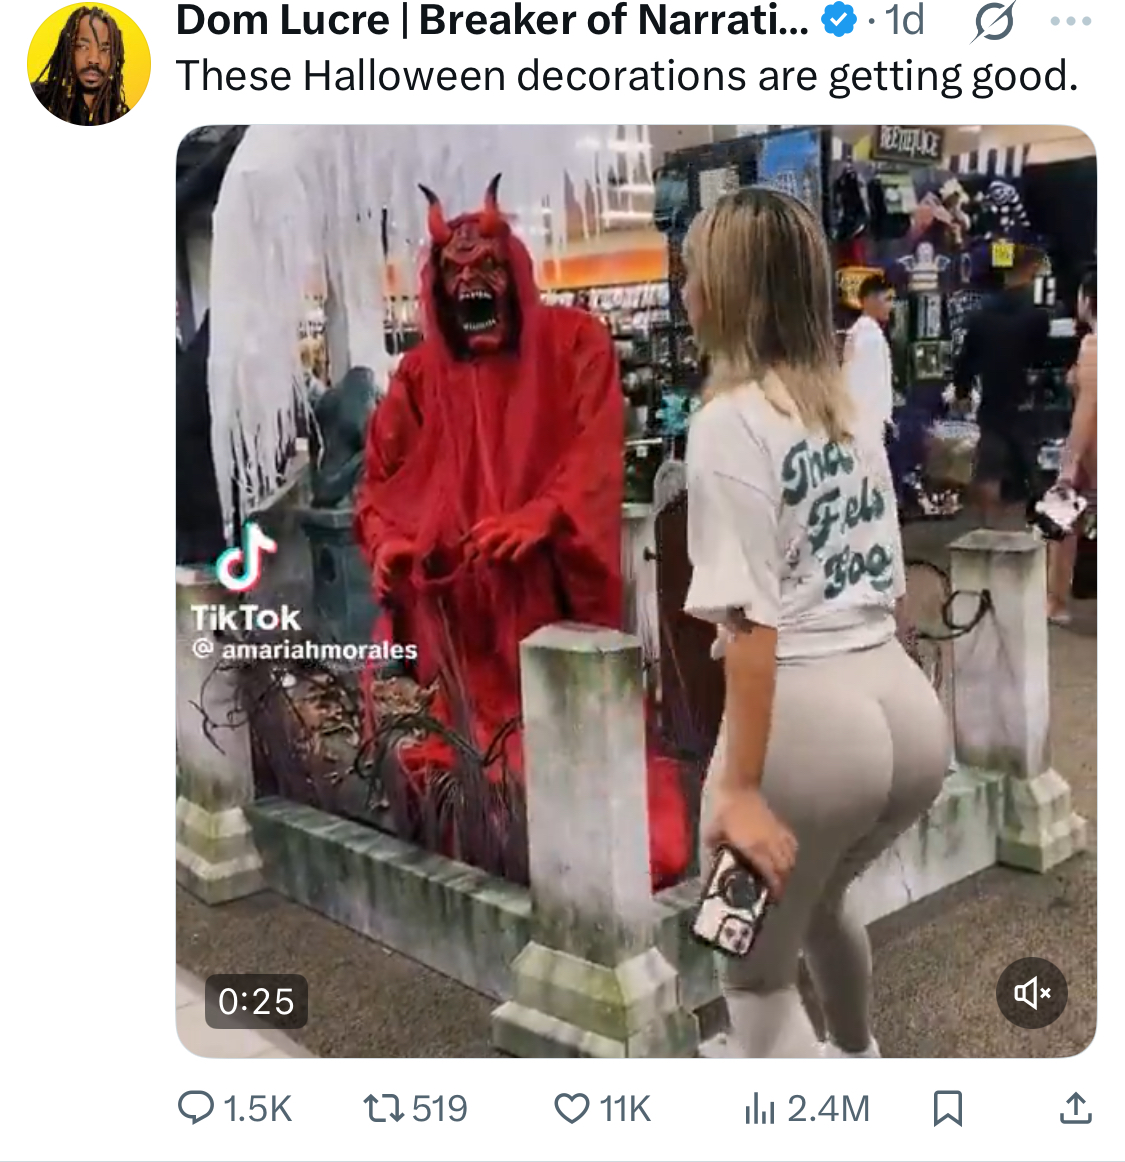Click the tweet text about Halloween decorations
The width and height of the screenshot is (1125, 1162).
pos(627,76)
